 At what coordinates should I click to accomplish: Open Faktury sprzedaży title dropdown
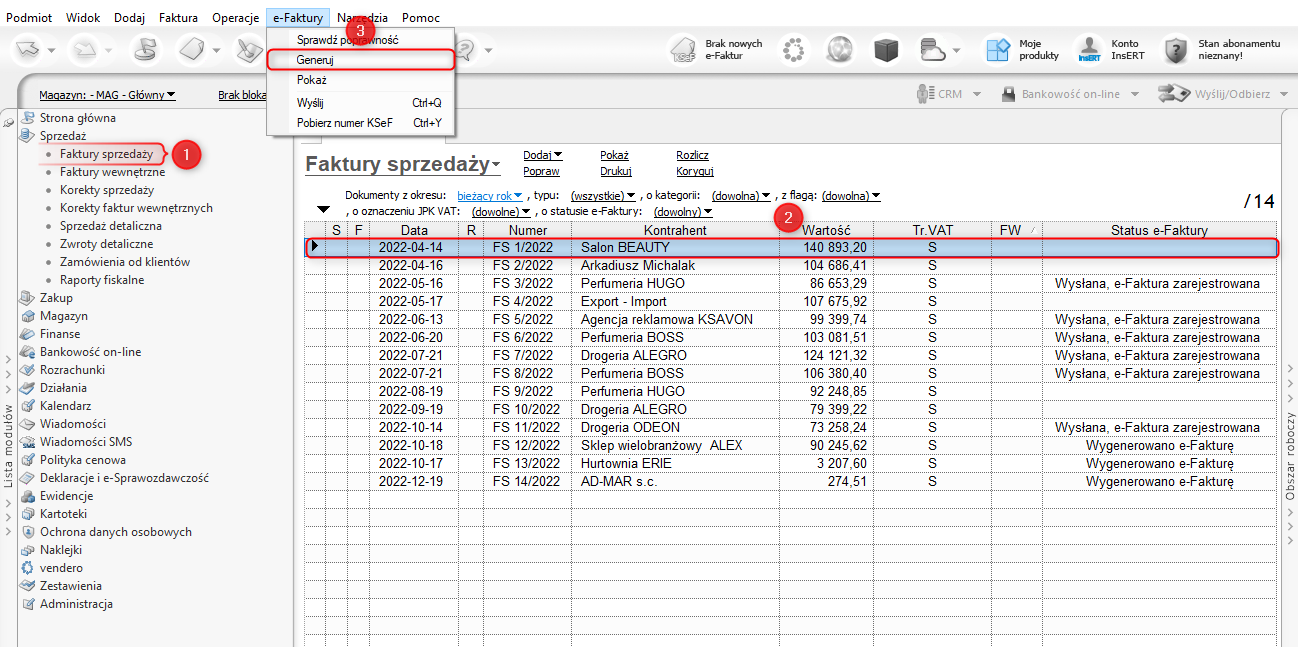[x=403, y=165]
